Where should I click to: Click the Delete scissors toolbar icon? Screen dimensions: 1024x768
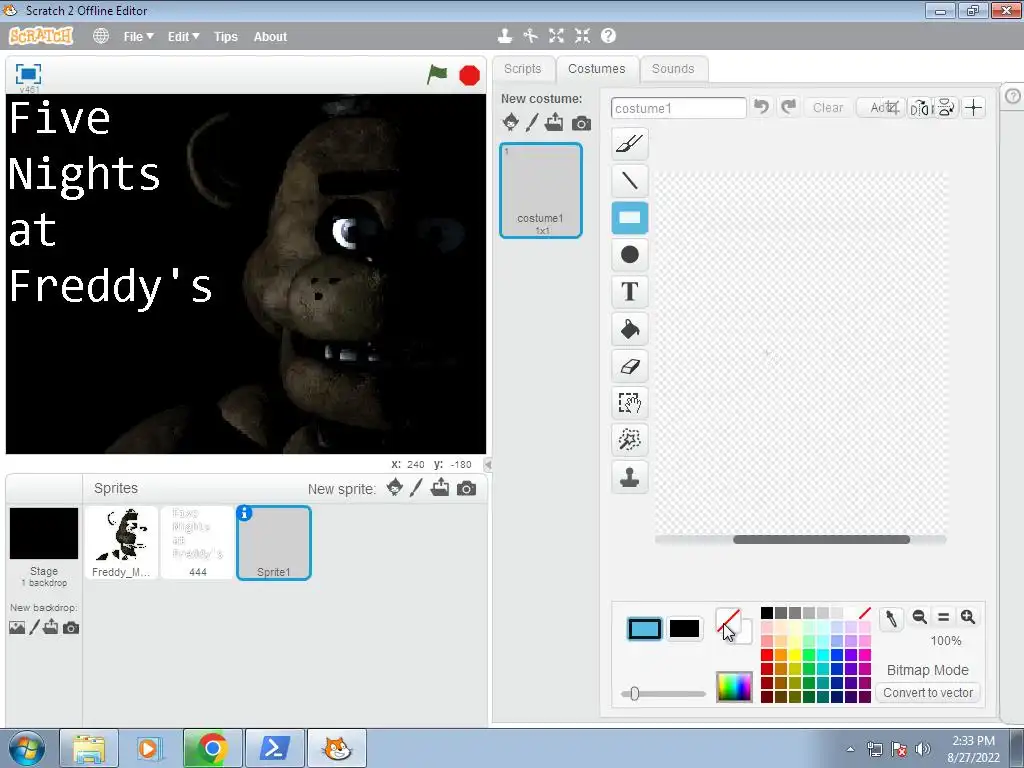pos(530,36)
